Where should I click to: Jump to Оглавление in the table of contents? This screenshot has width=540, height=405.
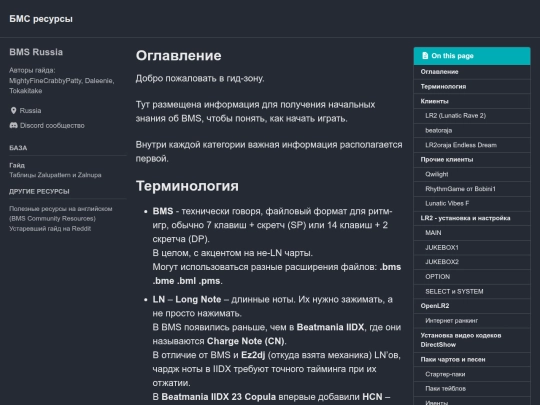[472, 72]
